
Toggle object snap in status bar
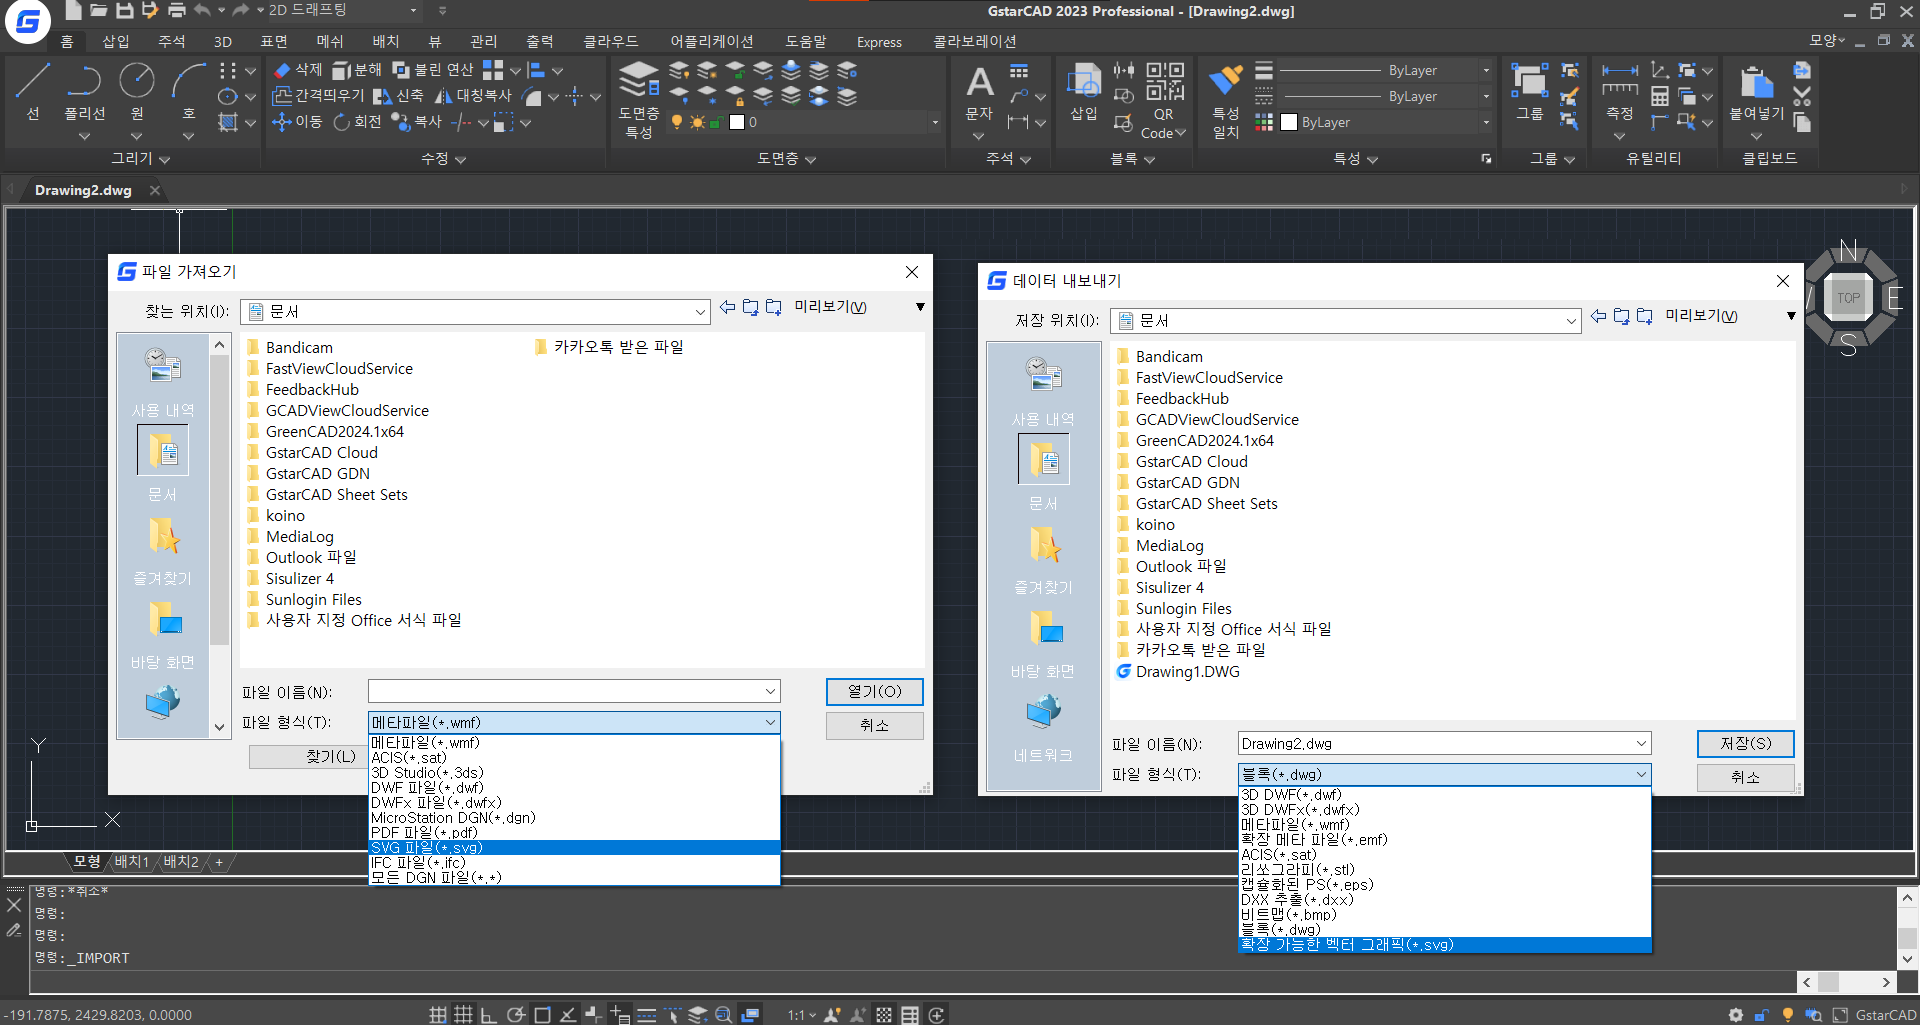pos(542,1014)
